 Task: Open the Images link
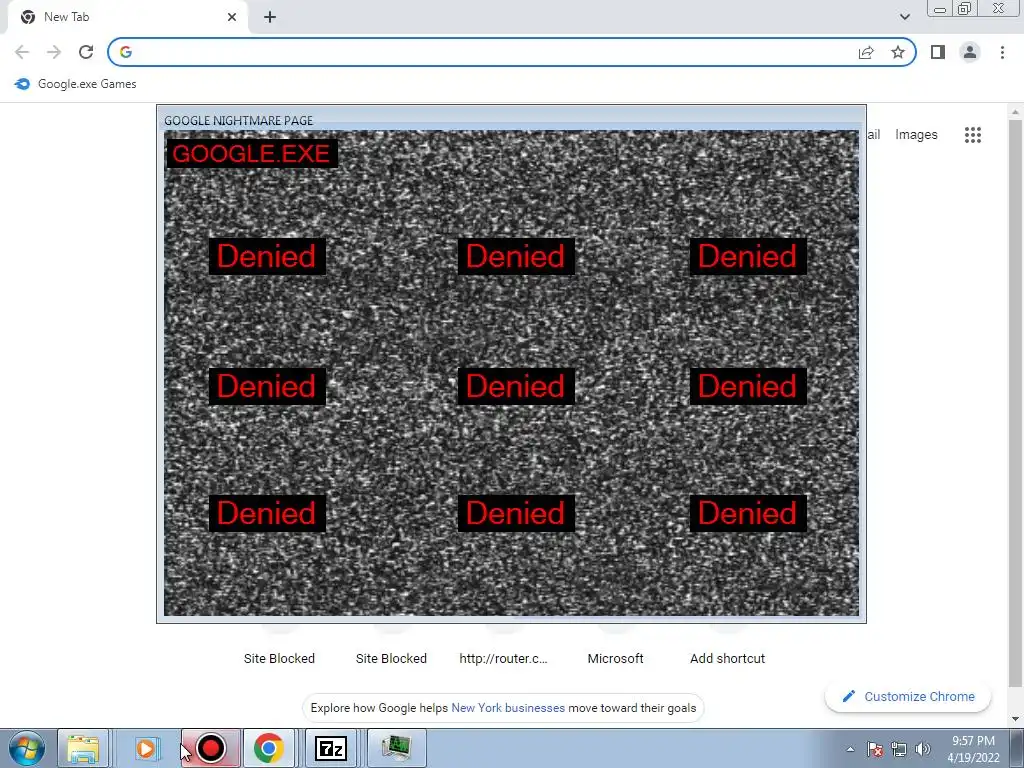point(916,135)
